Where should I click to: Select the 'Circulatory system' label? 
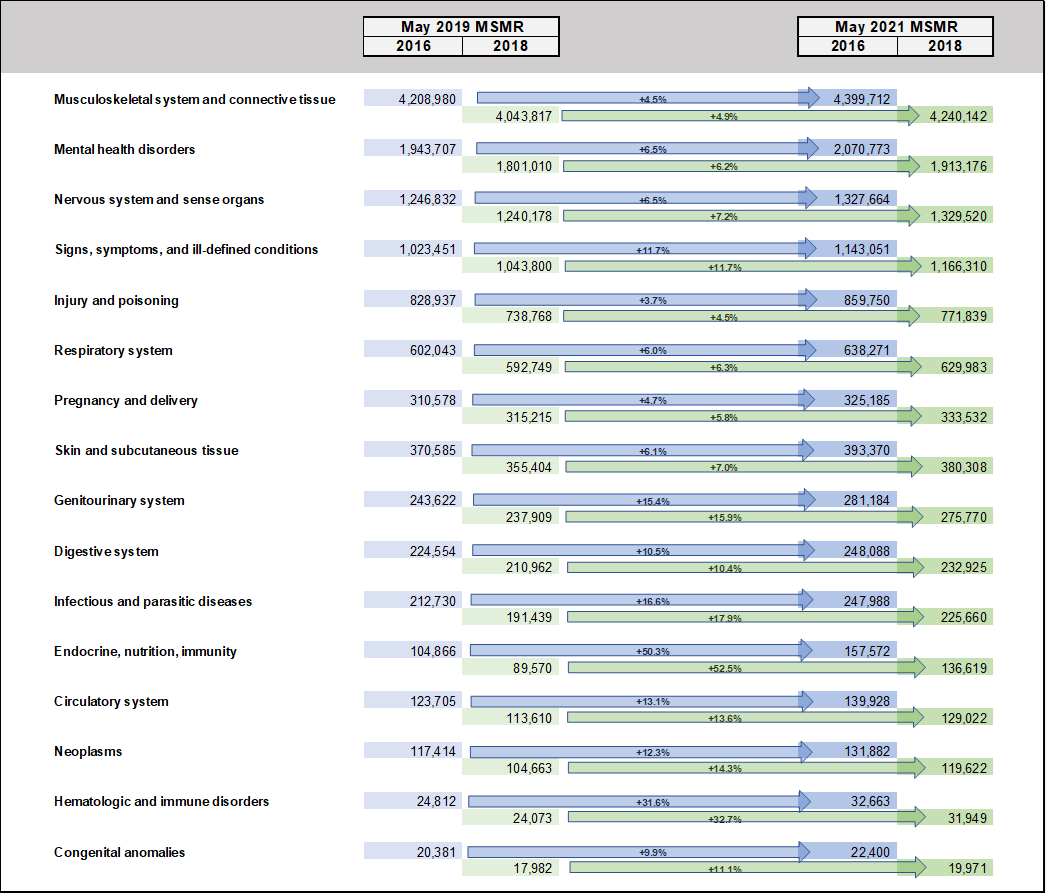click(x=111, y=701)
